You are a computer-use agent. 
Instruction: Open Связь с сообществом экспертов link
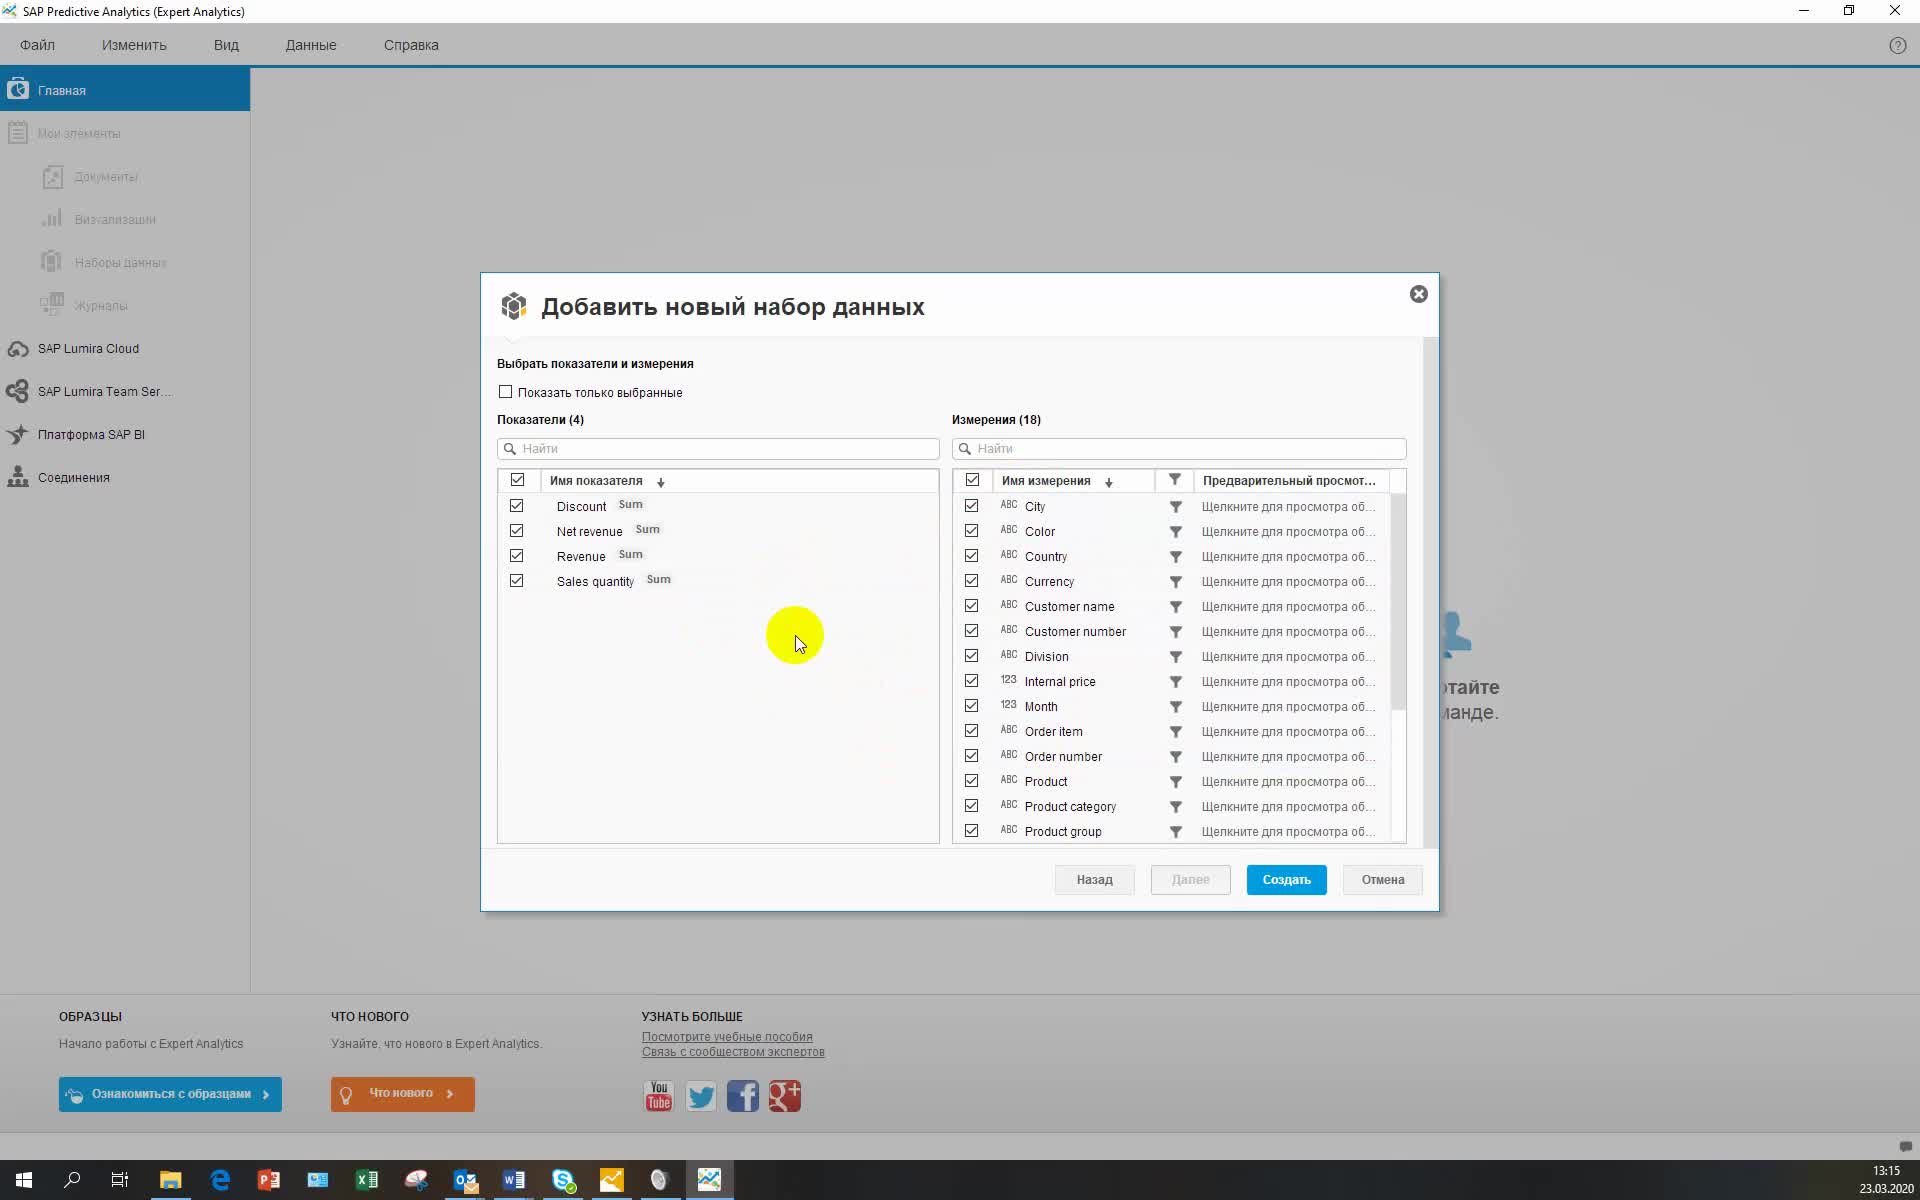pyautogui.click(x=733, y=1052)
